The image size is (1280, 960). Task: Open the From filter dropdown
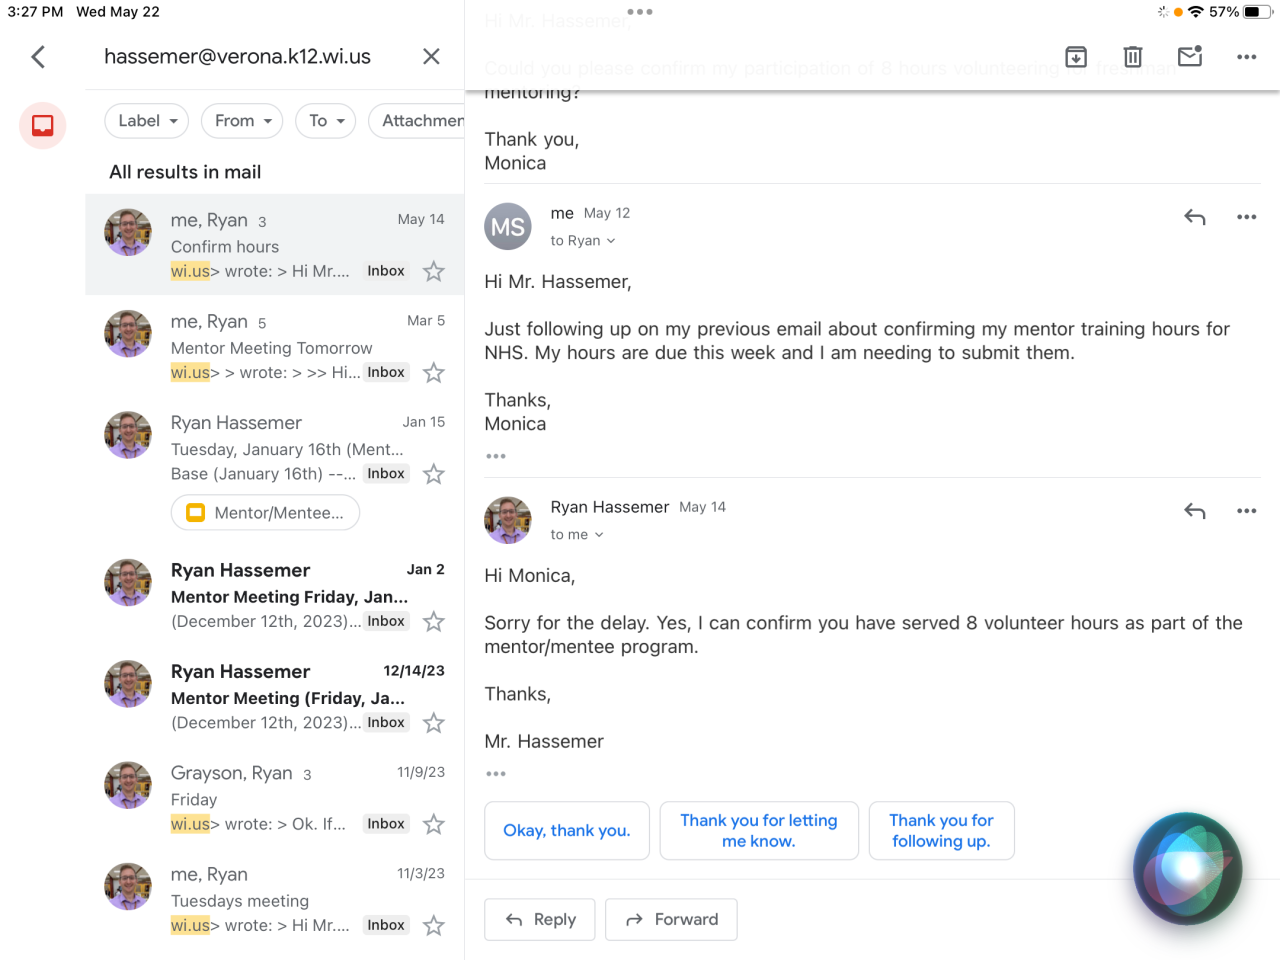pyautogui.click(x=242, y=121)
